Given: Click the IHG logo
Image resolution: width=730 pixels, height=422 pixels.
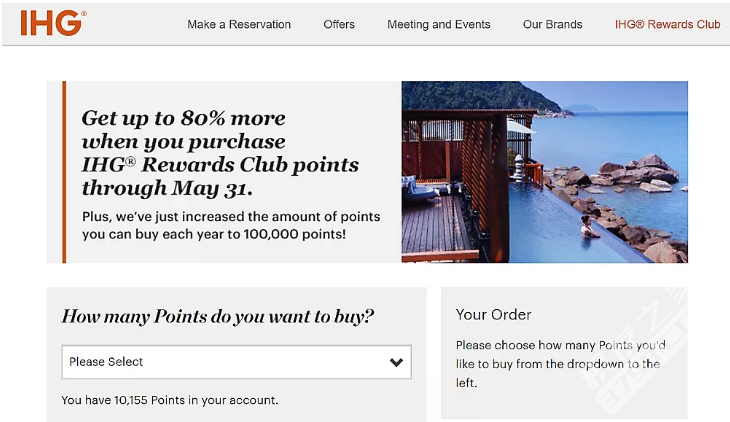Looking at the screenshot, I should coord(53,23).
